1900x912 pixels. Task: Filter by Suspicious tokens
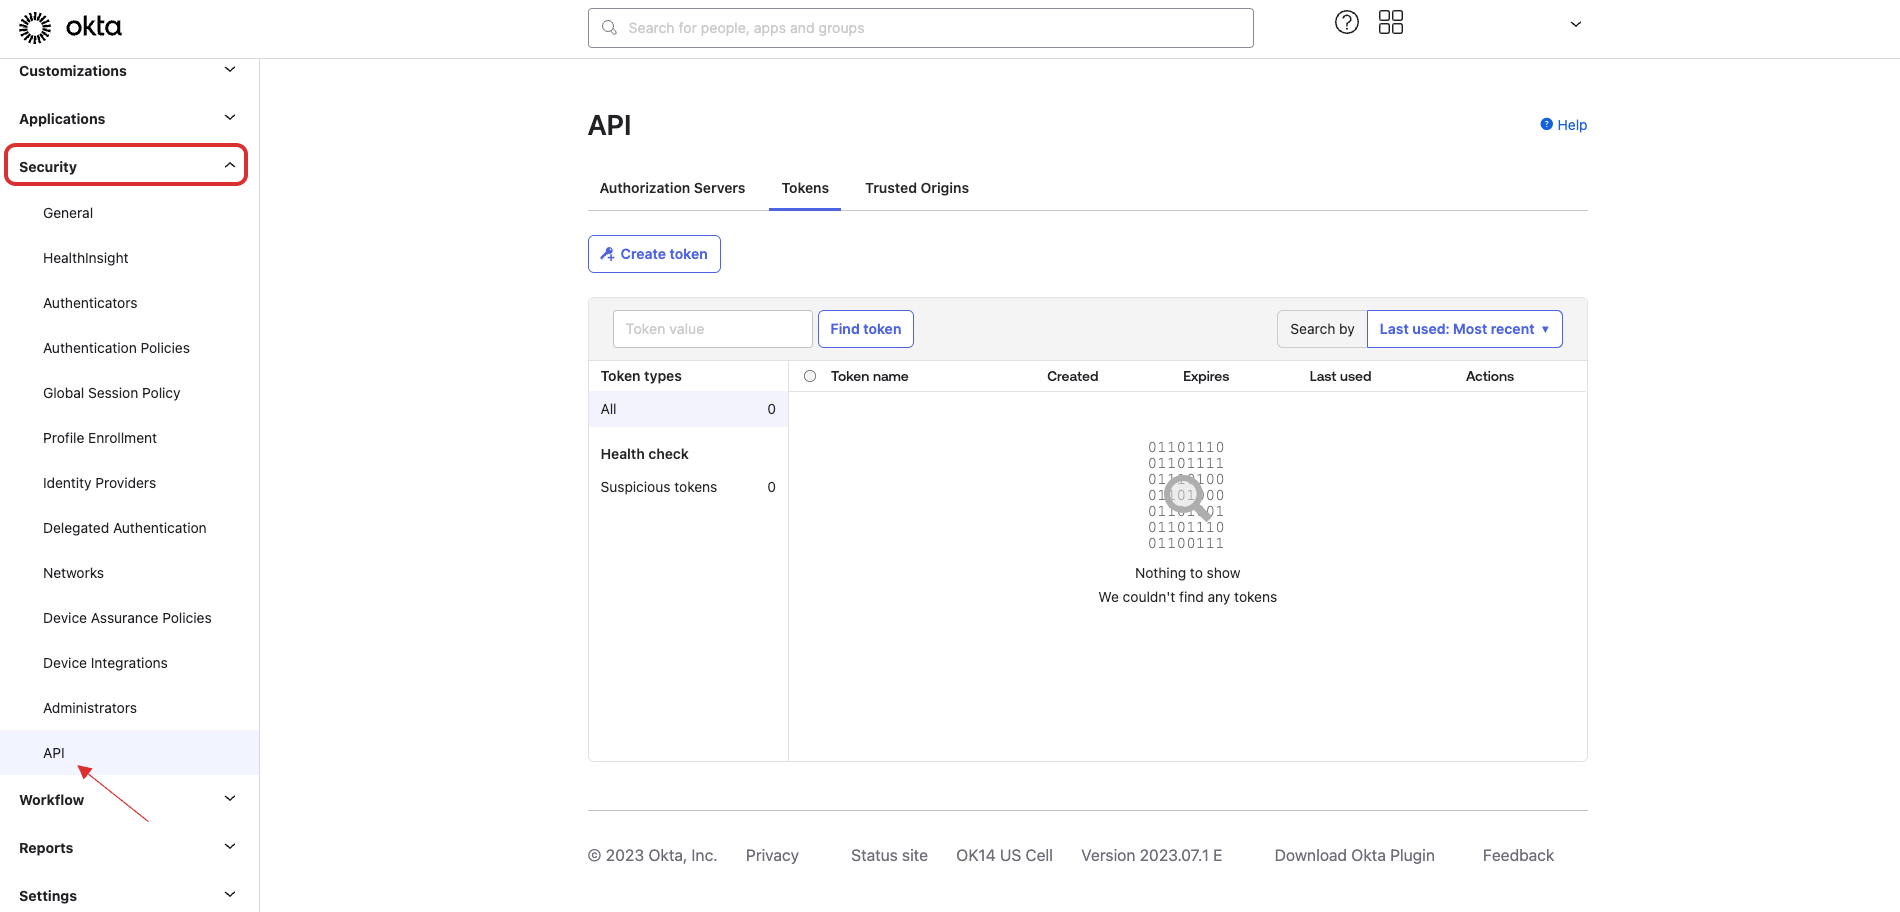coord(688,487)
